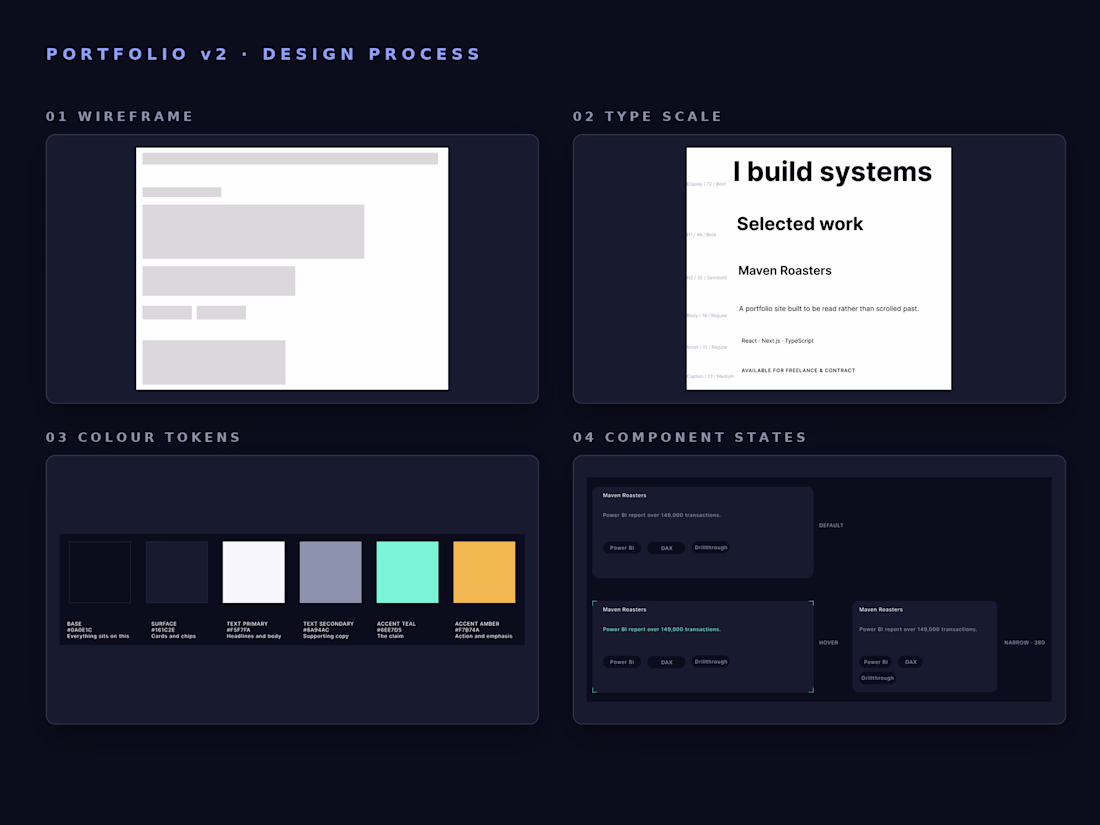
Task: Click the '02 TYPE SCALE' section heading
Action: [x=648, y=116]
